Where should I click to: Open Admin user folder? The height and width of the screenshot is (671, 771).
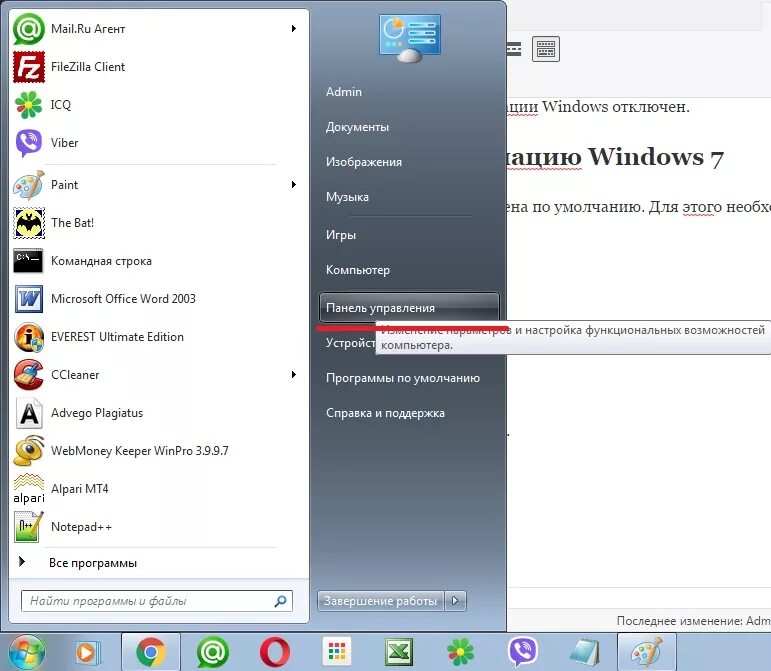point(344,92)
